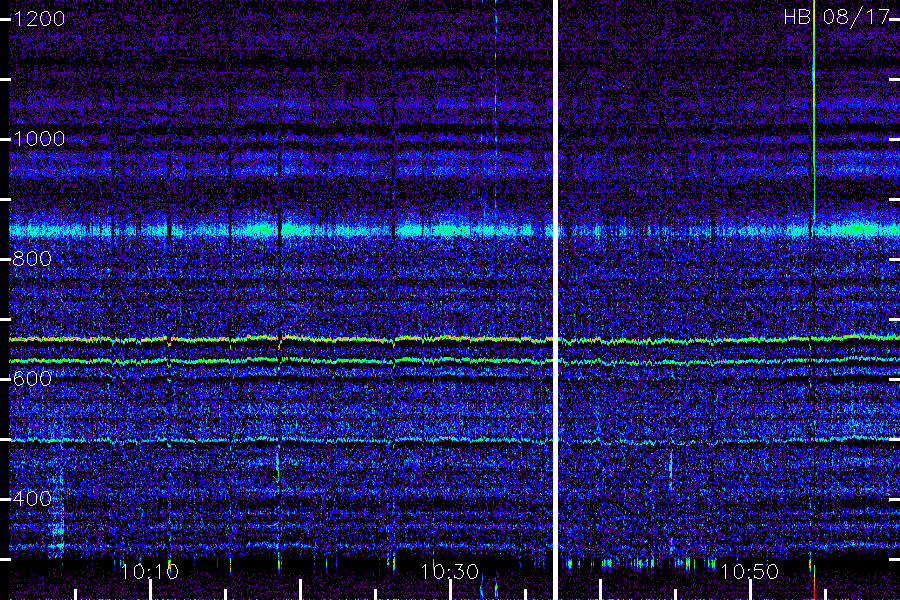Click the HB 08/17 date label
The width and height of the screenshot is (900, 600).
[836, 17]
